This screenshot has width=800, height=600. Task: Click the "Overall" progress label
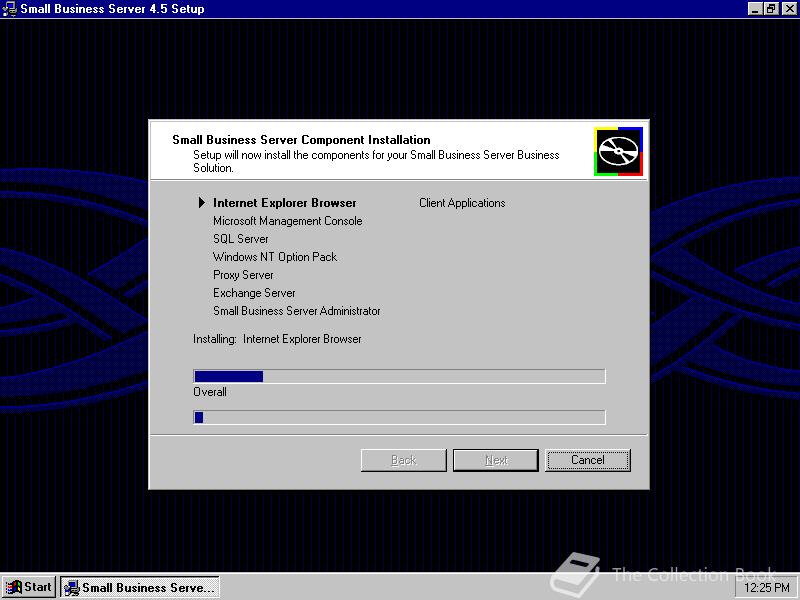210,392
